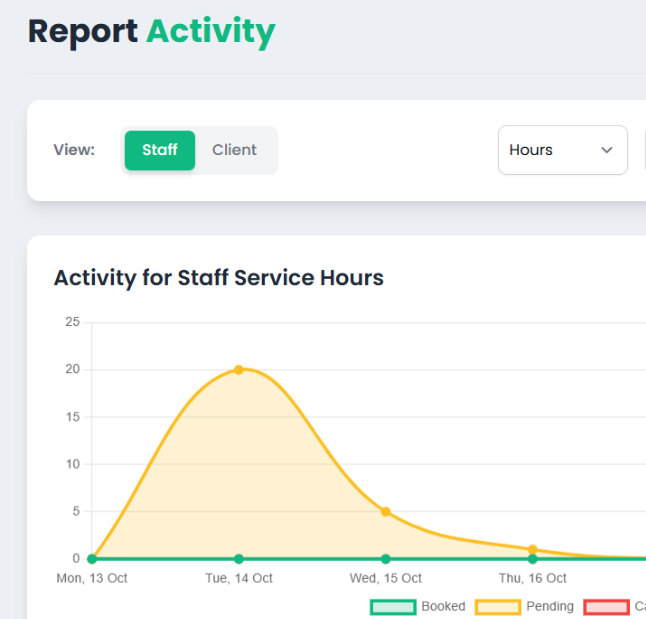Screen dimensions: 646x619
Task: Switch view to Client
Action: (234, 150)
